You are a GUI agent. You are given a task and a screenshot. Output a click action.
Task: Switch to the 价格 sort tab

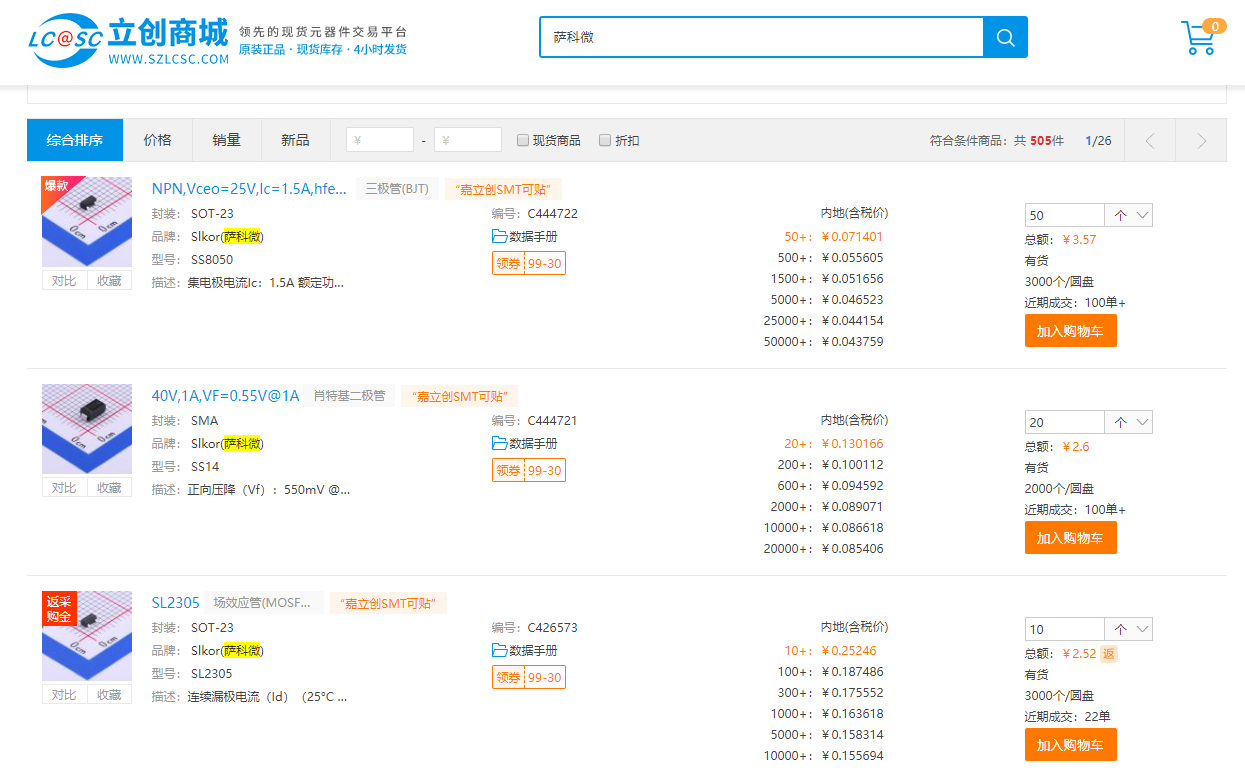tap(157, 140)
